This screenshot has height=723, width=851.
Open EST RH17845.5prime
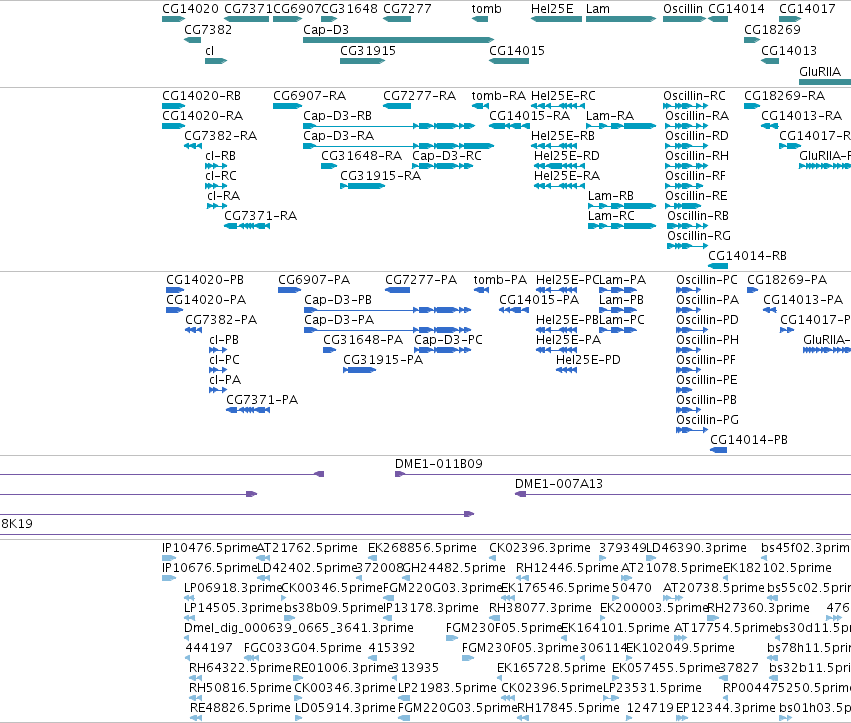point(523,718)
